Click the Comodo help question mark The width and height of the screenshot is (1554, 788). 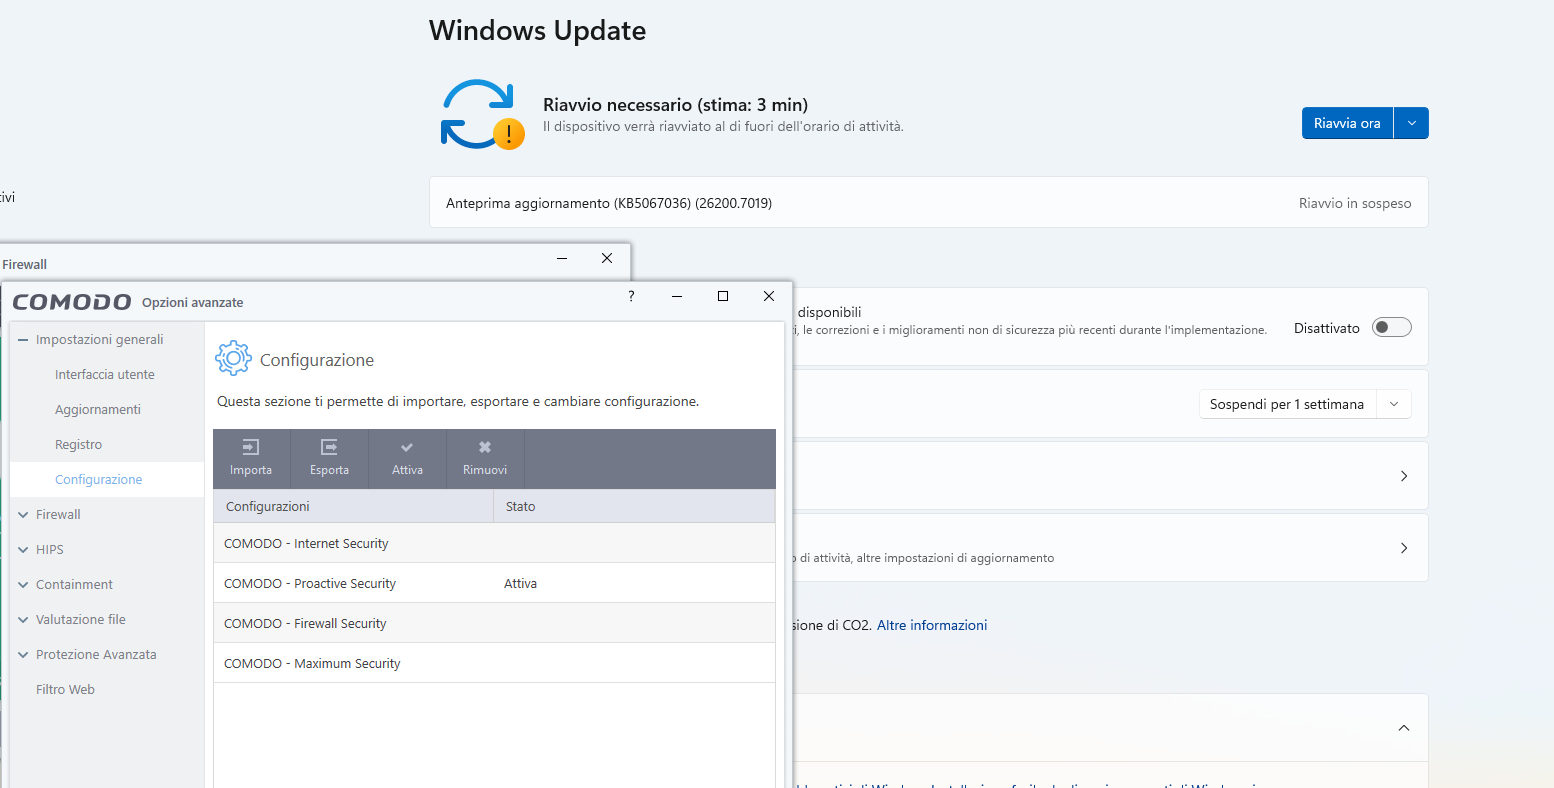631,296
